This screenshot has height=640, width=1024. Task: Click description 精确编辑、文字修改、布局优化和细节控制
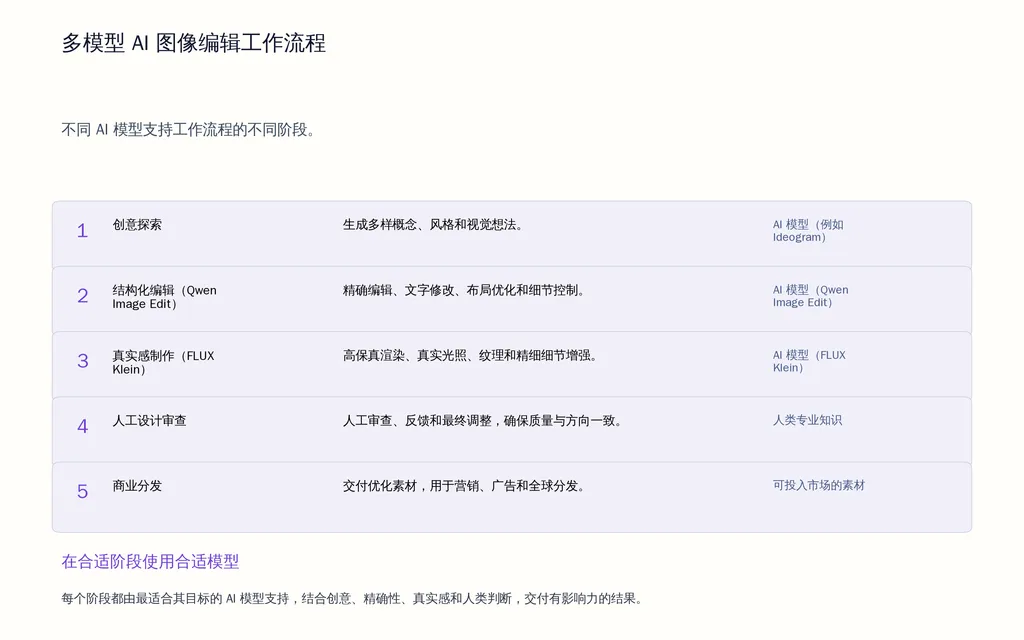(x=464, y=290)
